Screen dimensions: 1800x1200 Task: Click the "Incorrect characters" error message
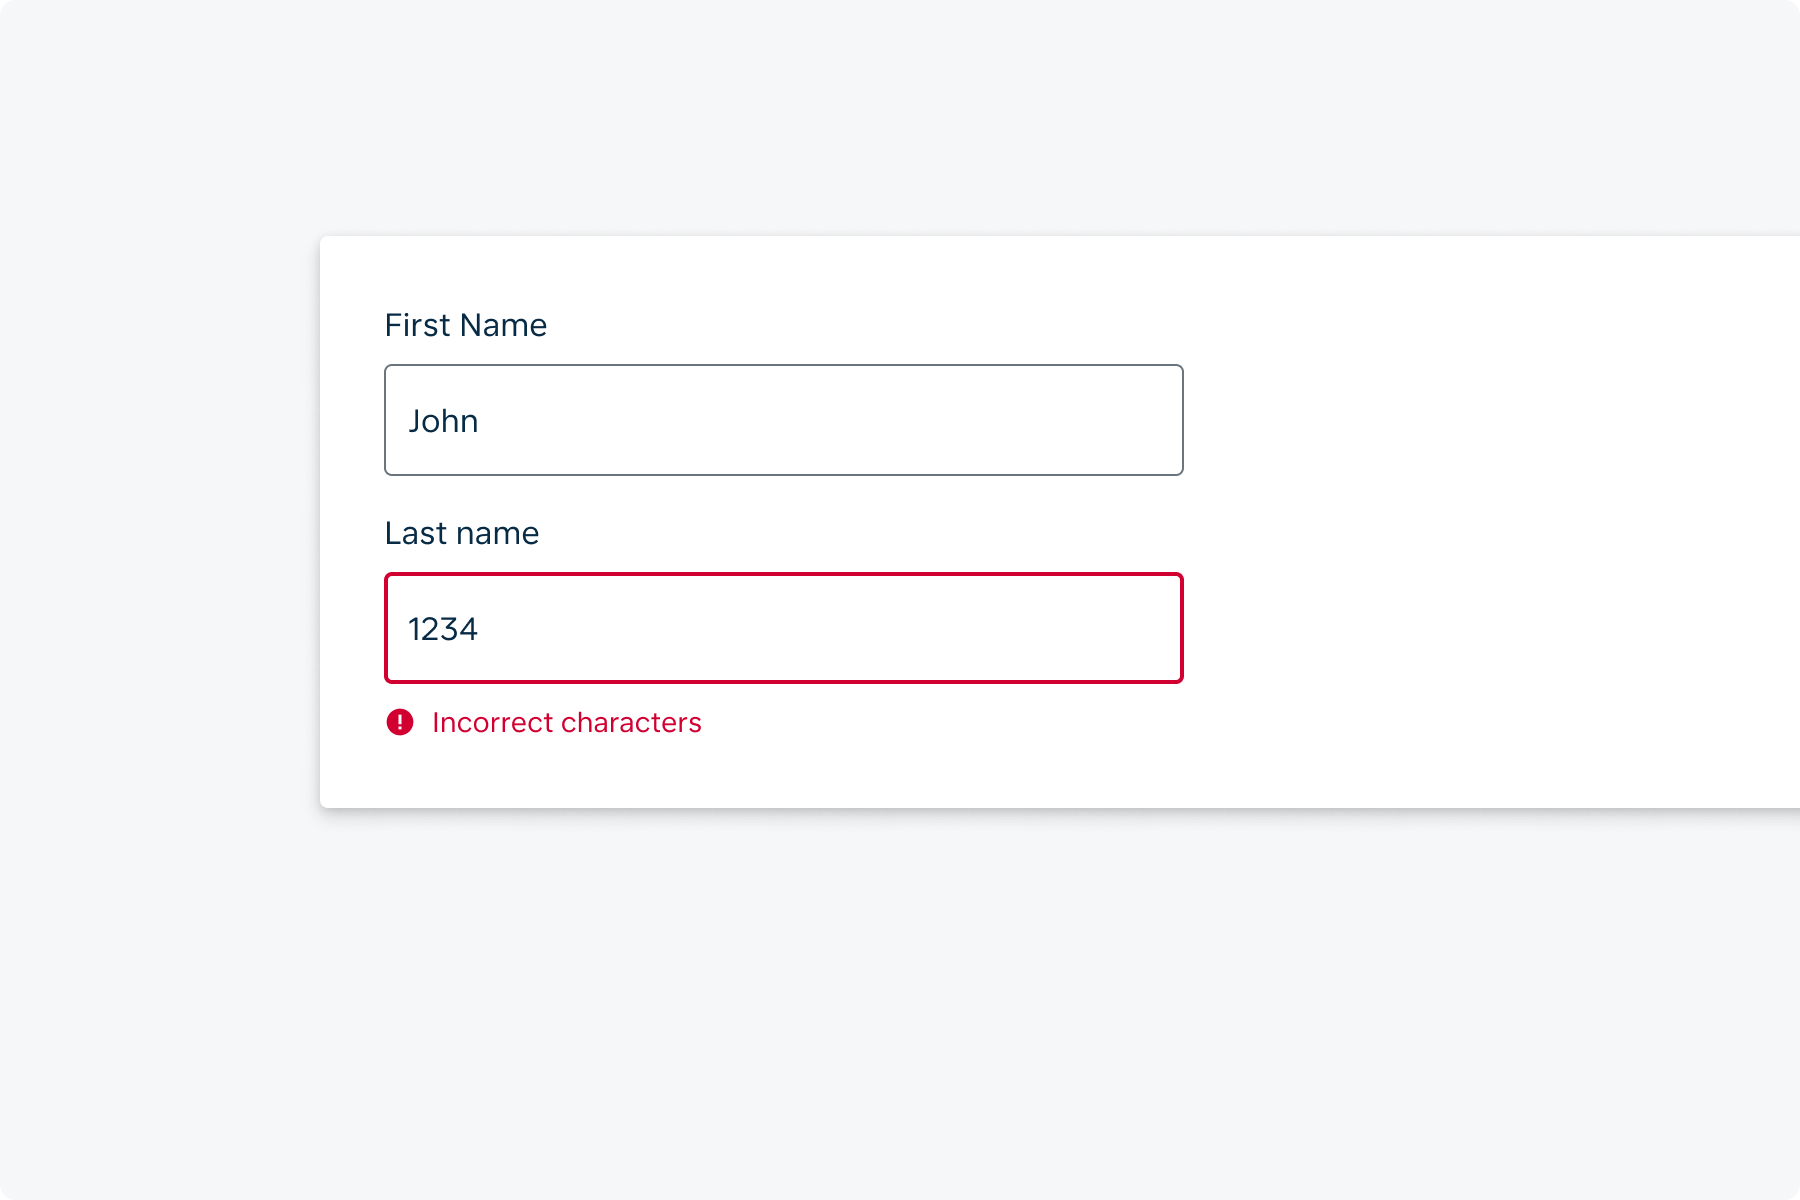point(566,722)
